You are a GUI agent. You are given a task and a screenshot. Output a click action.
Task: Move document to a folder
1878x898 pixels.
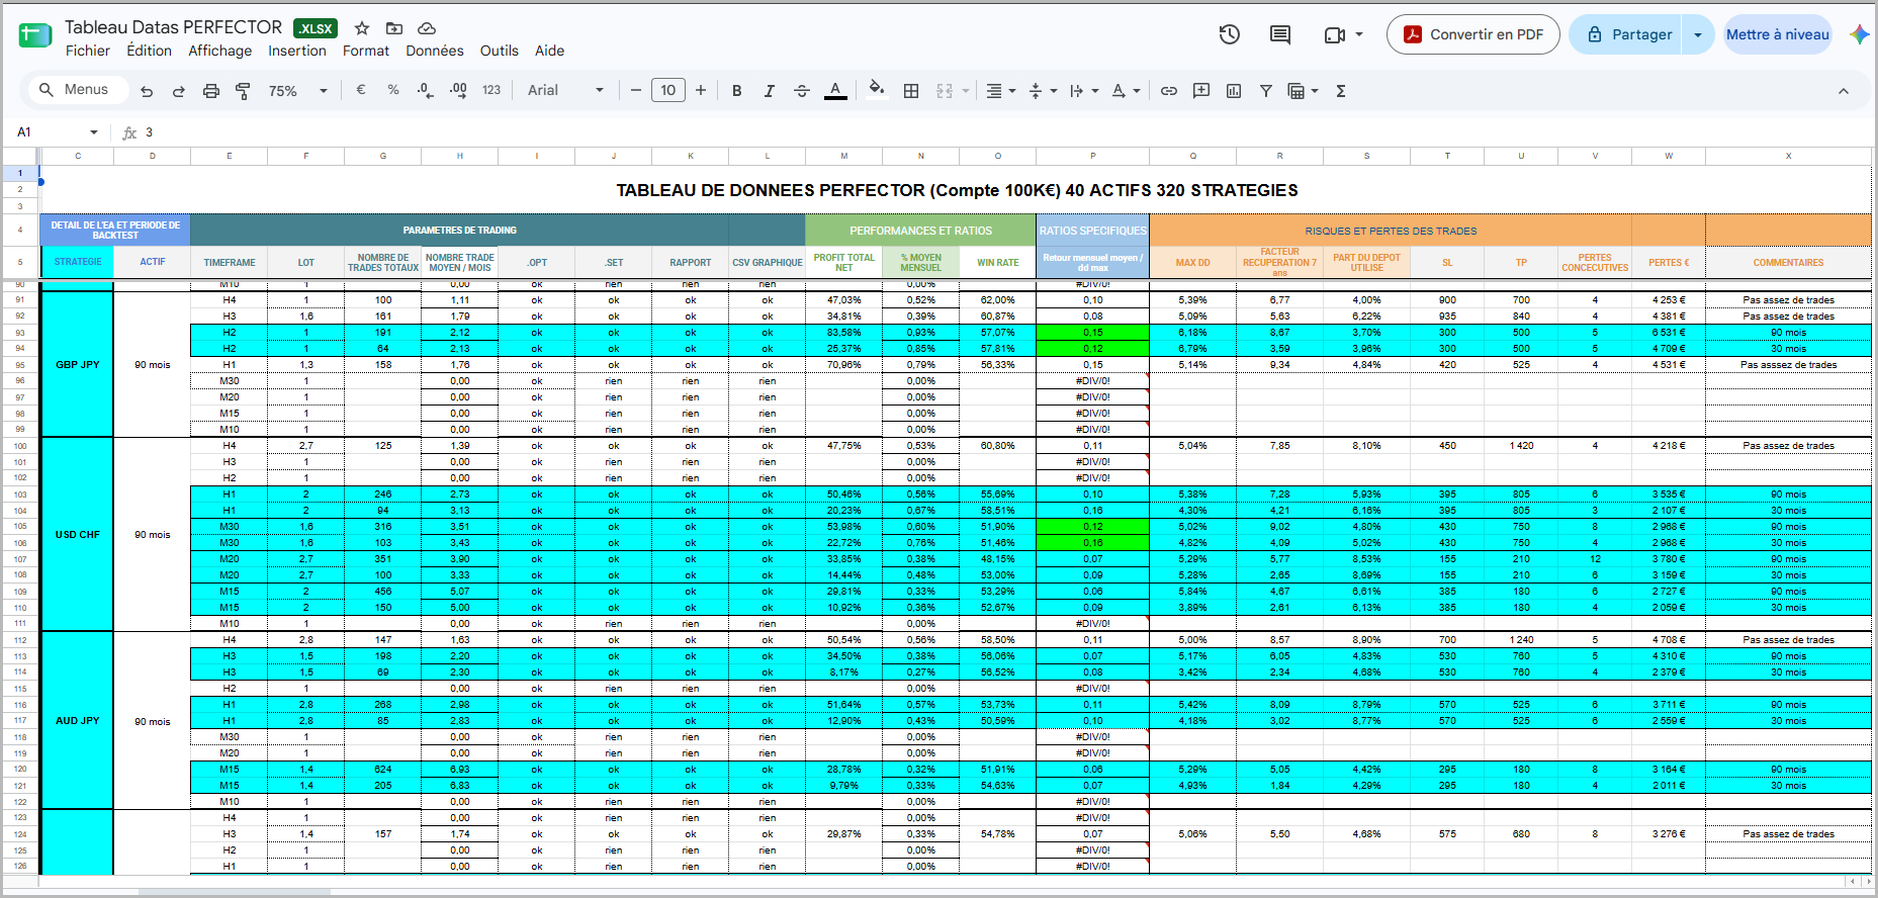click(394, 28)
